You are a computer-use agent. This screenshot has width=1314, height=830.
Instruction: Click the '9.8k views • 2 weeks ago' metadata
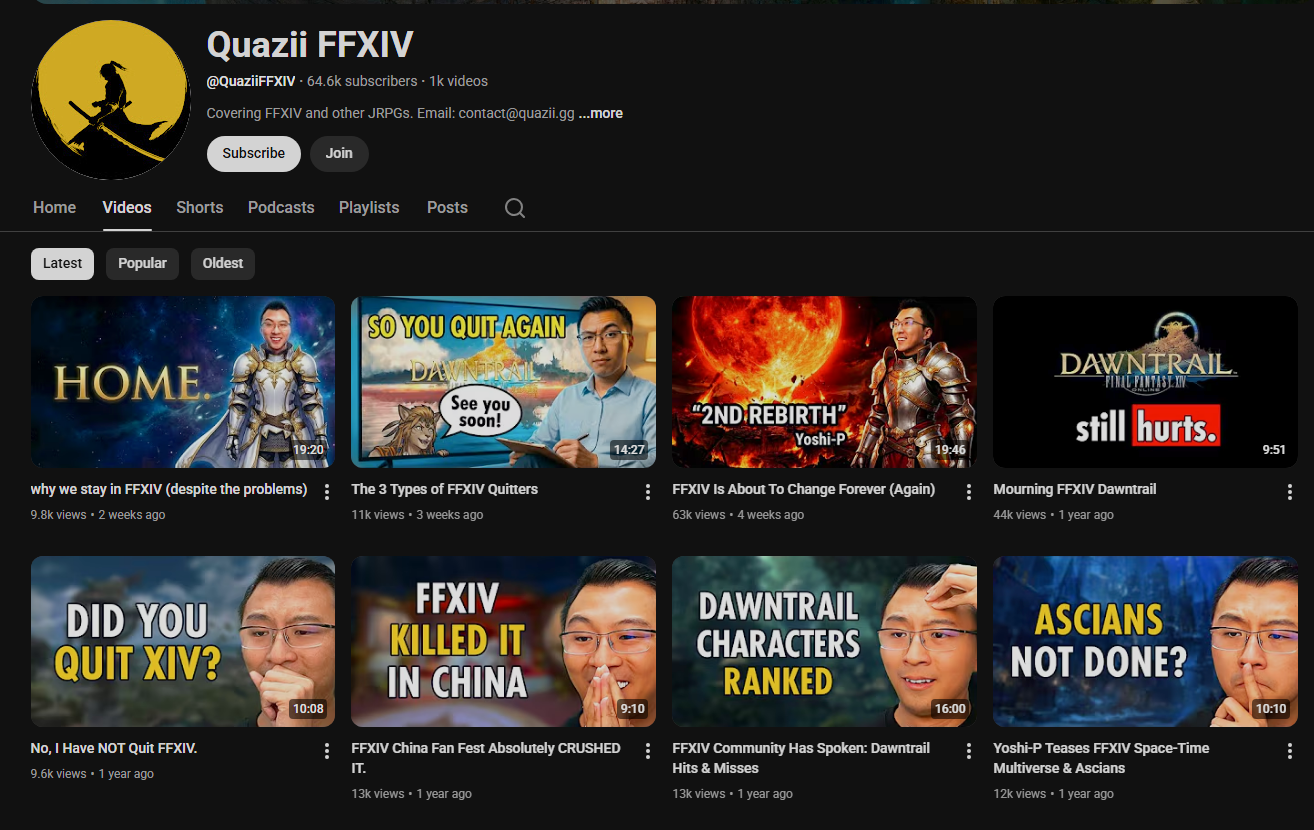pyautogui.click(x=98, y=515)
